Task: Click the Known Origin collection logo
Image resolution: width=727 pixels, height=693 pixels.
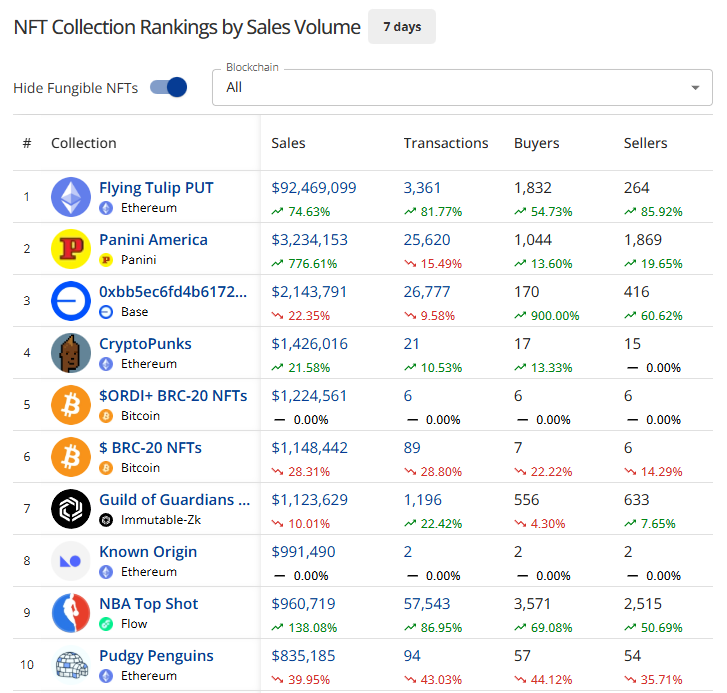Action: click(71, 561)
